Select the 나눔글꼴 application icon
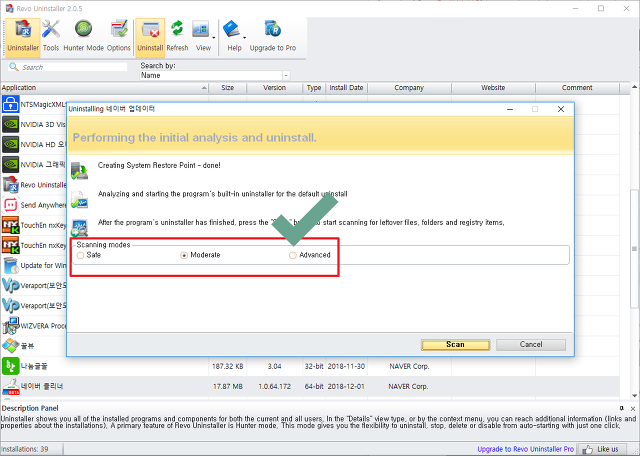Viewport: 640px width, 456px height. tap(10, 366)
